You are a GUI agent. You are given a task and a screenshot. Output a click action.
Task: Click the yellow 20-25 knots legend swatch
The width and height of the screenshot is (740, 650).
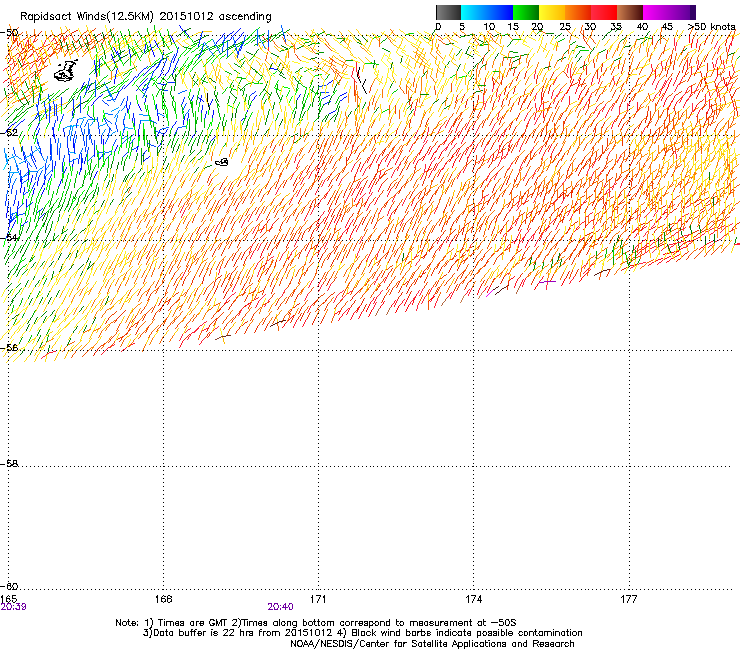coord(552,12)
